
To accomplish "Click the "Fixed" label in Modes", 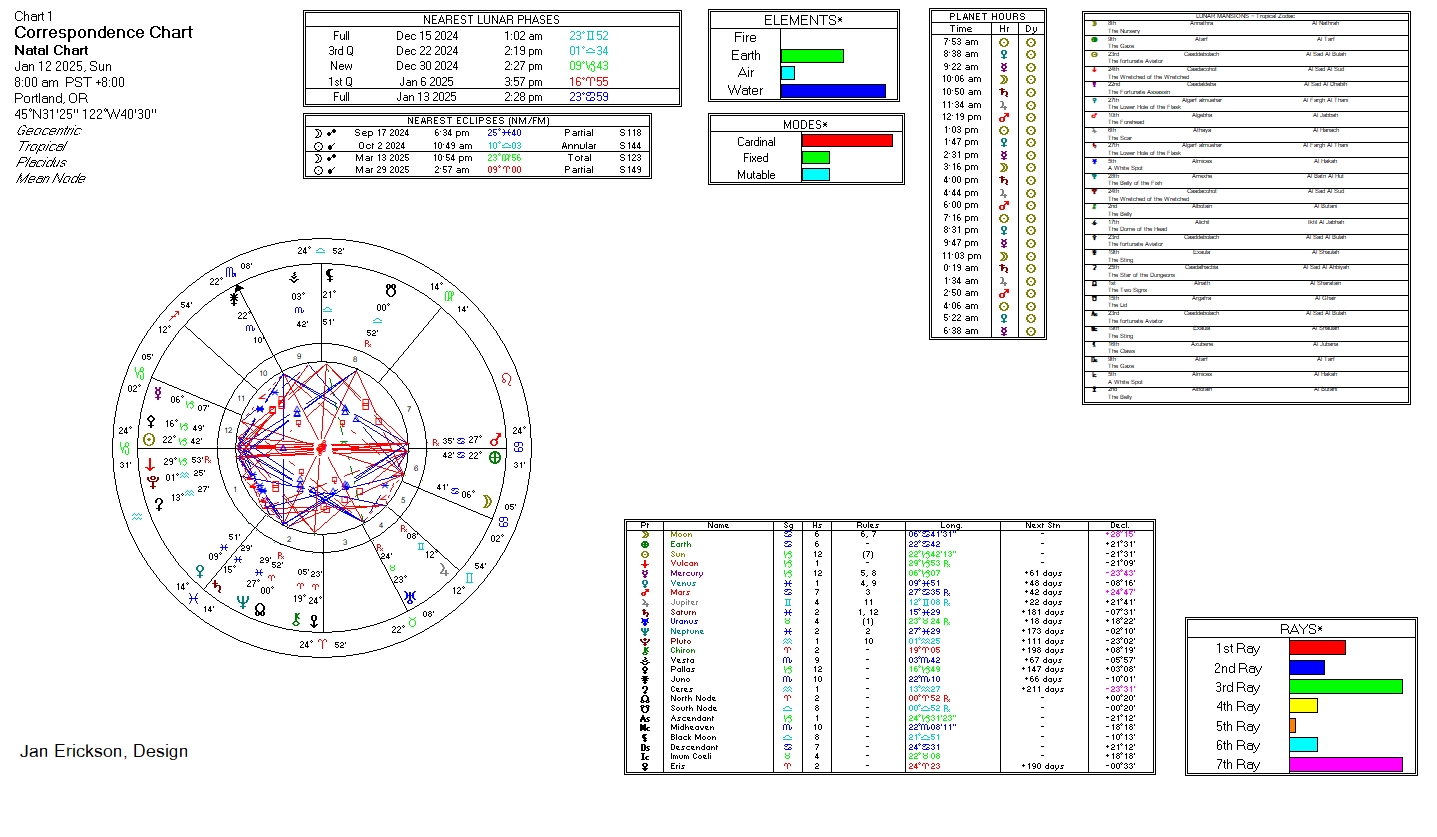I will [x=756, y=158].
